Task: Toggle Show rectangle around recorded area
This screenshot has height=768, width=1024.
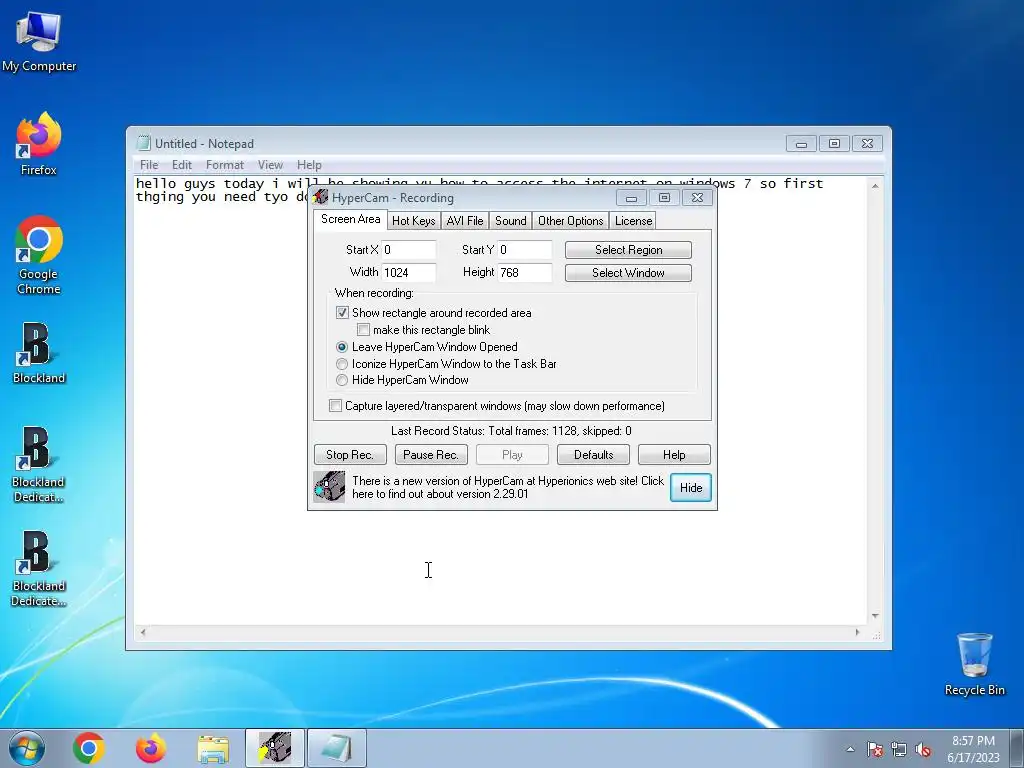Action: [342, 313]
